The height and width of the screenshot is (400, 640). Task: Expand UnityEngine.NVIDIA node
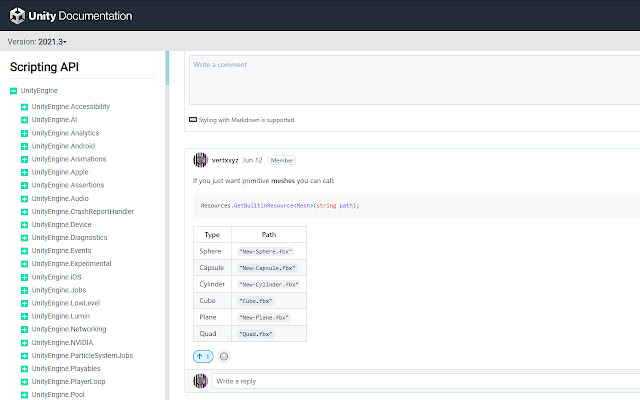24,342
